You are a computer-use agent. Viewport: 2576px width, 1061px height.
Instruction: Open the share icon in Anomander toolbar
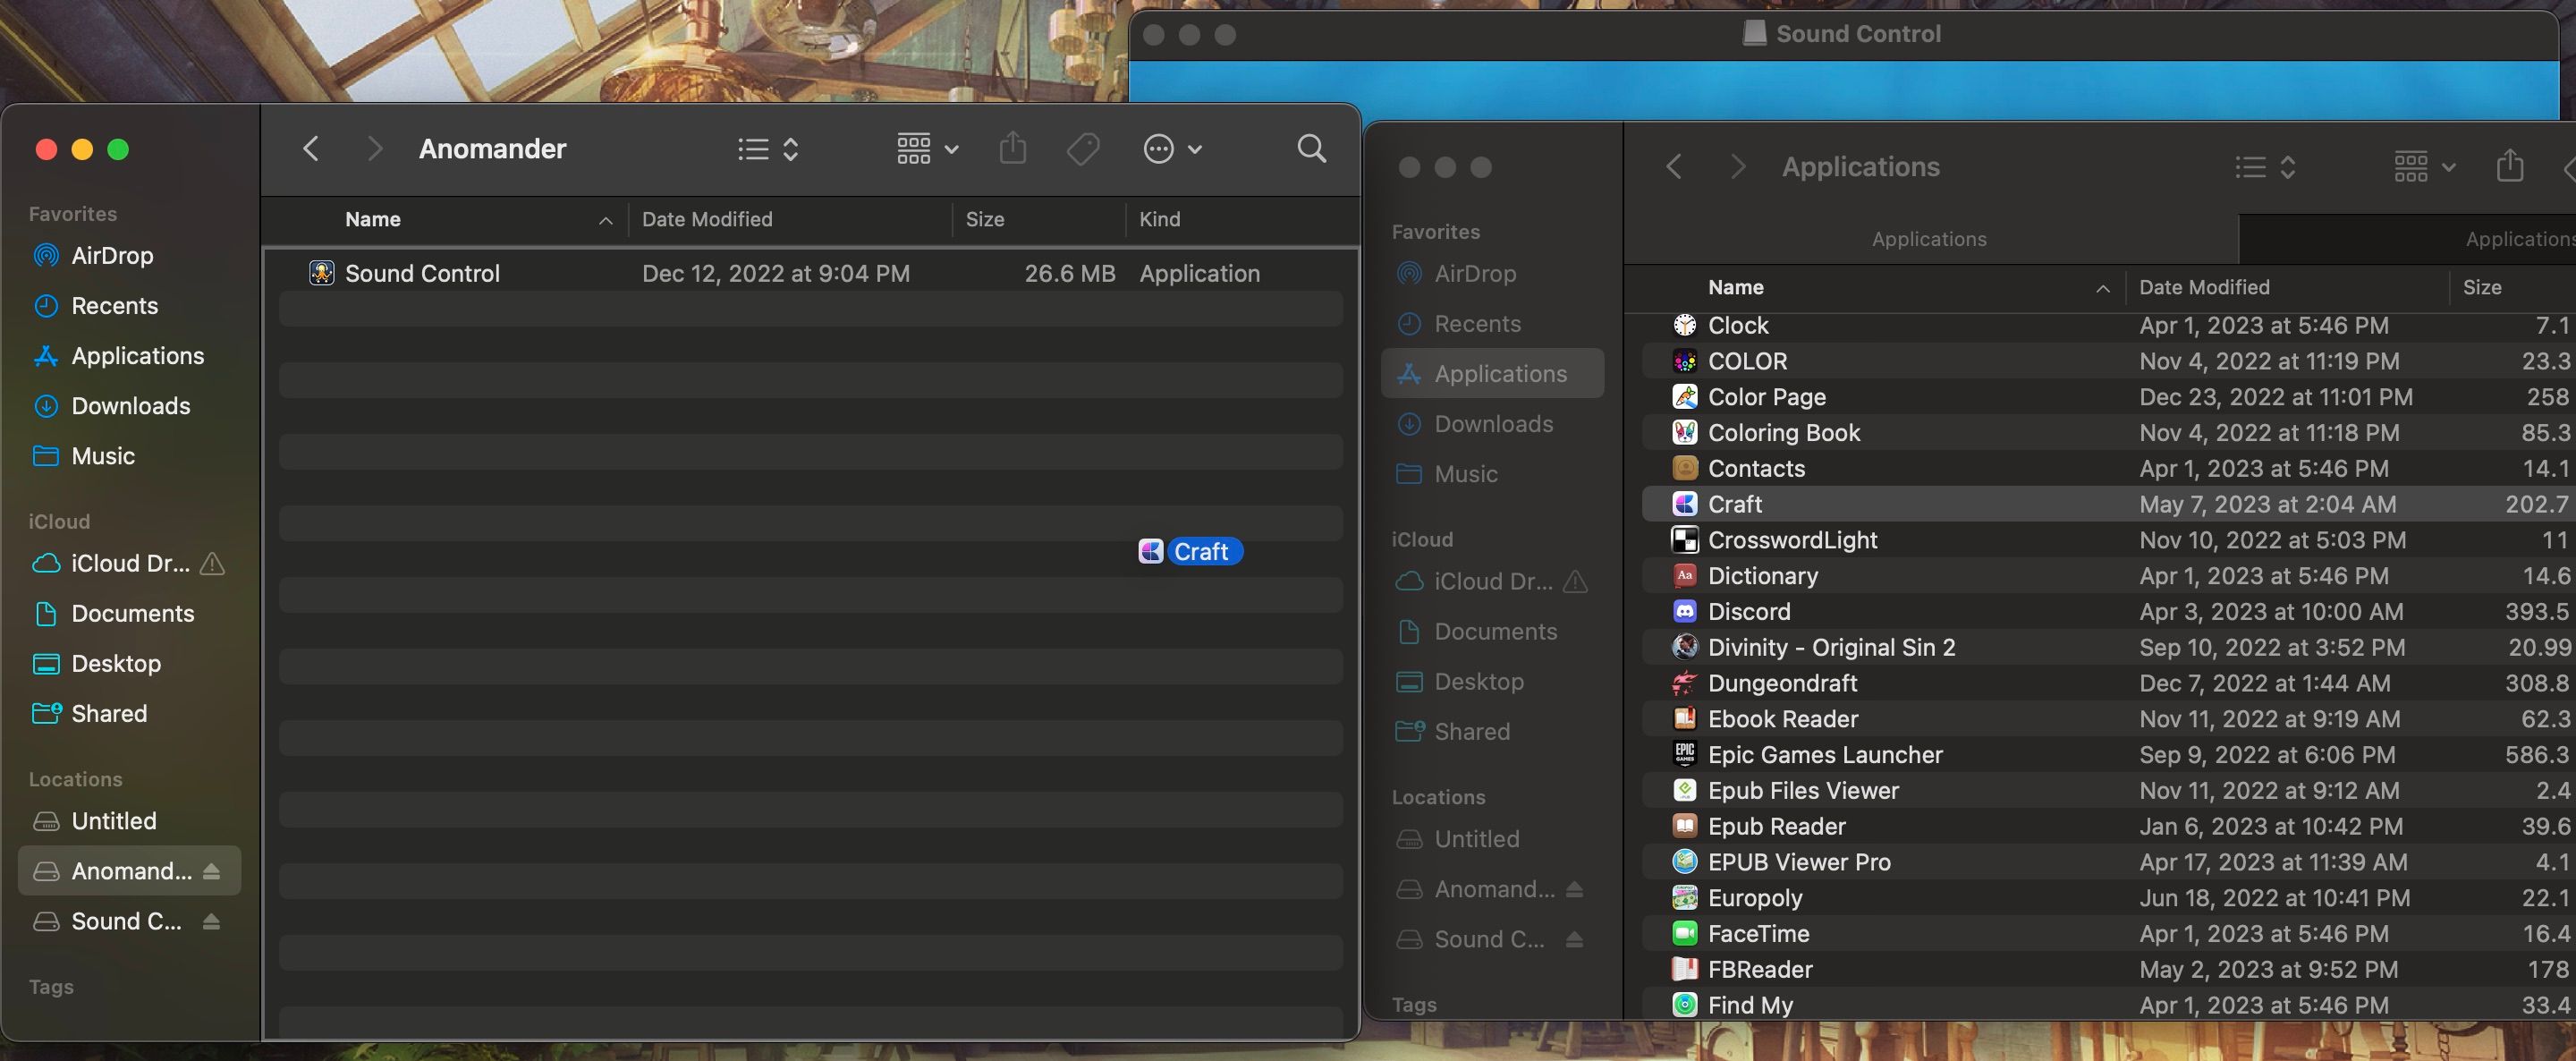point(1013,148)
